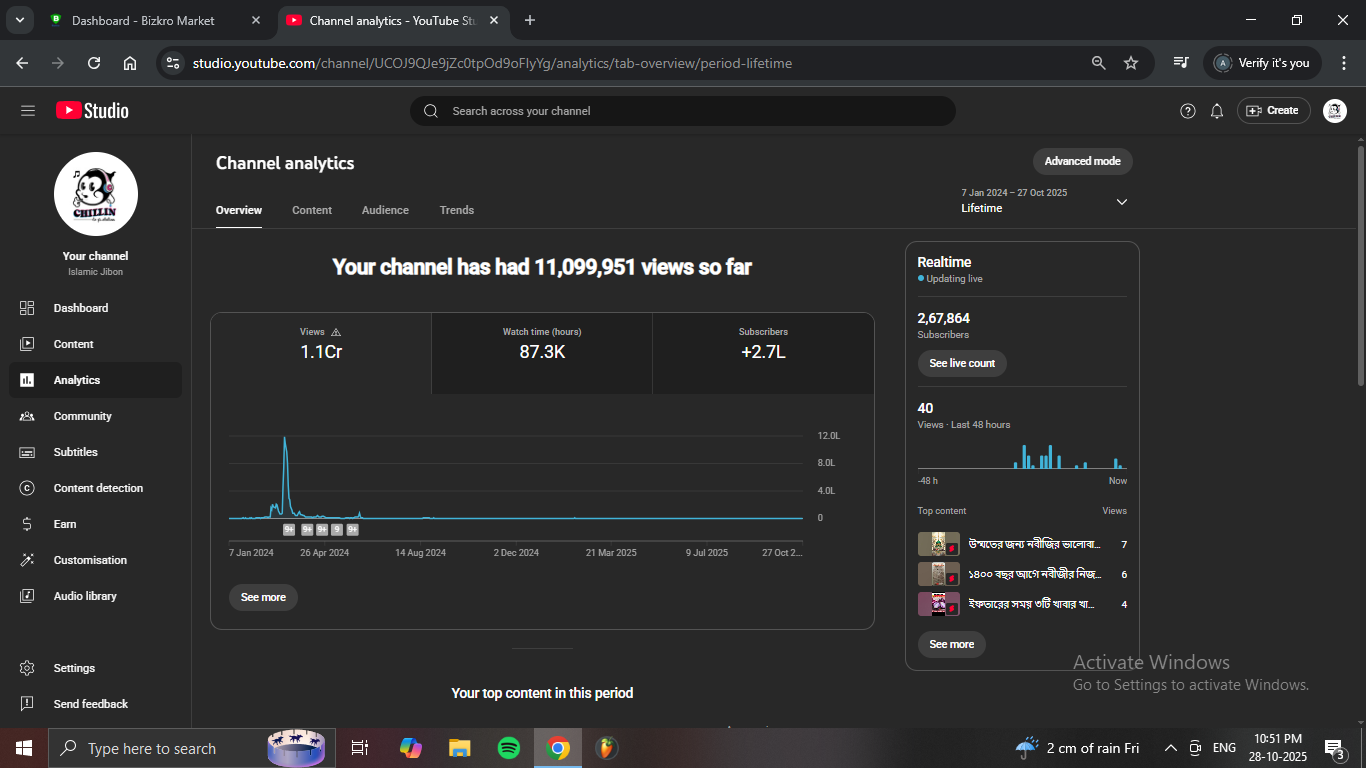Click the warning icon beside Views
1366x768 pixels.
tap(336, 332)
